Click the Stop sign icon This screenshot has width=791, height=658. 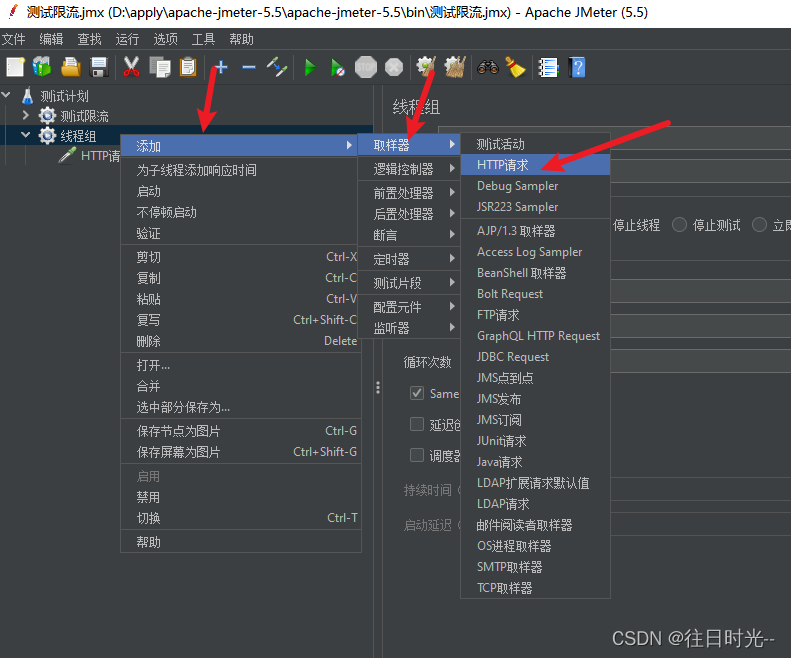click(366, 67)
